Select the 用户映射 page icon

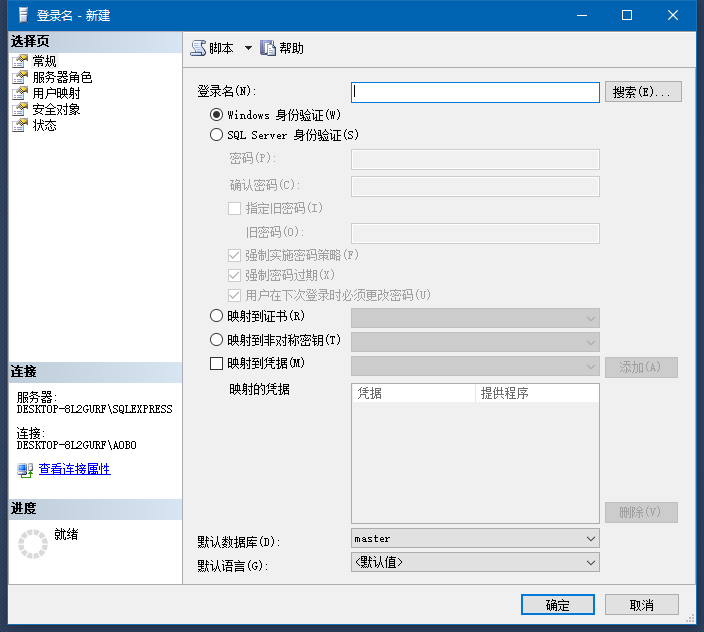click(x=20, y=93)
